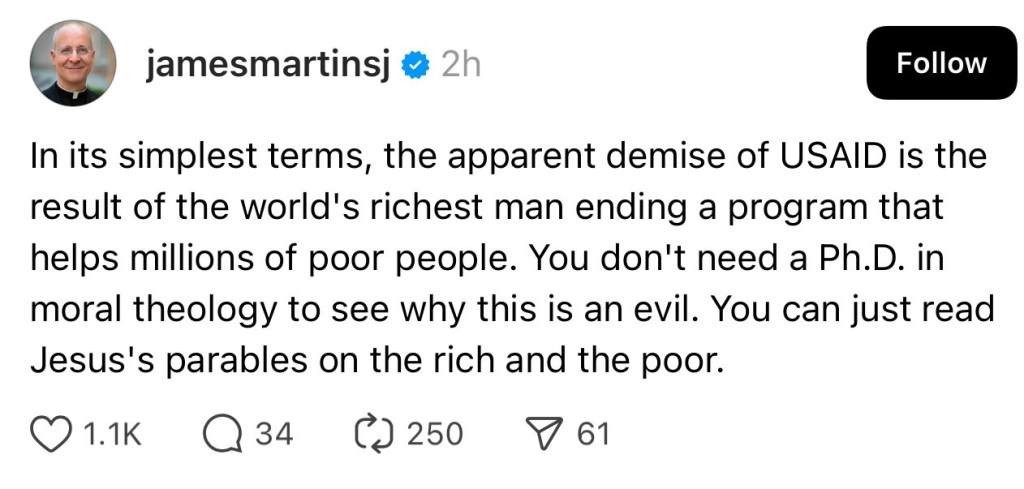Like the post with the heart icon

[54, 433]
